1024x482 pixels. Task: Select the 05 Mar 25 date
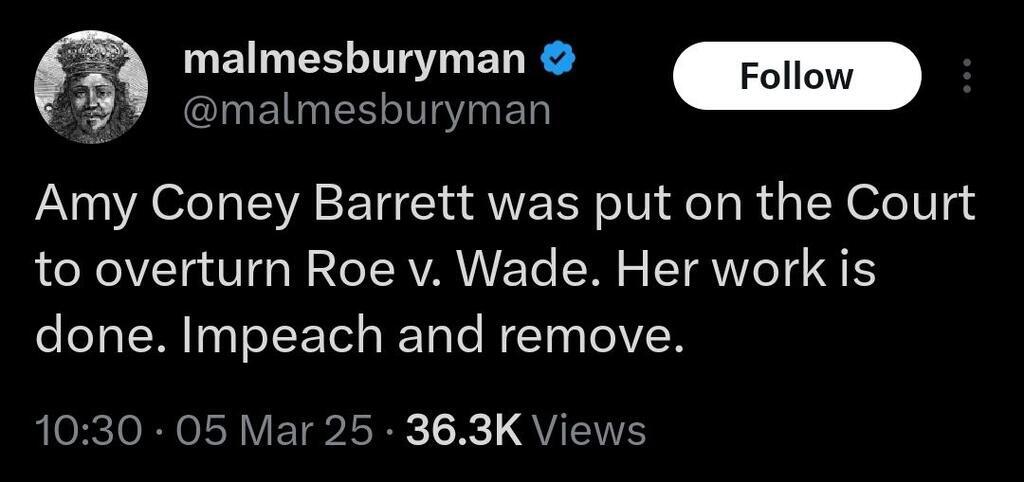pos(274,432)
